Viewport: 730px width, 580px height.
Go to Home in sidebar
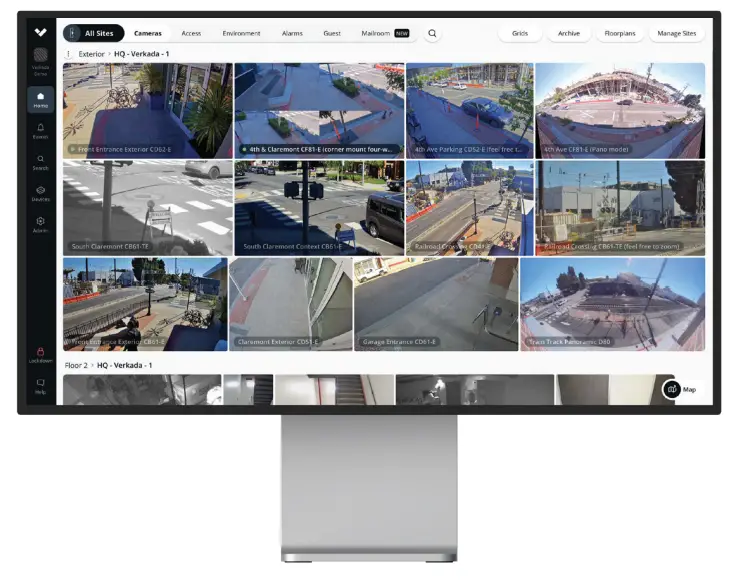[x=41, y=100]
